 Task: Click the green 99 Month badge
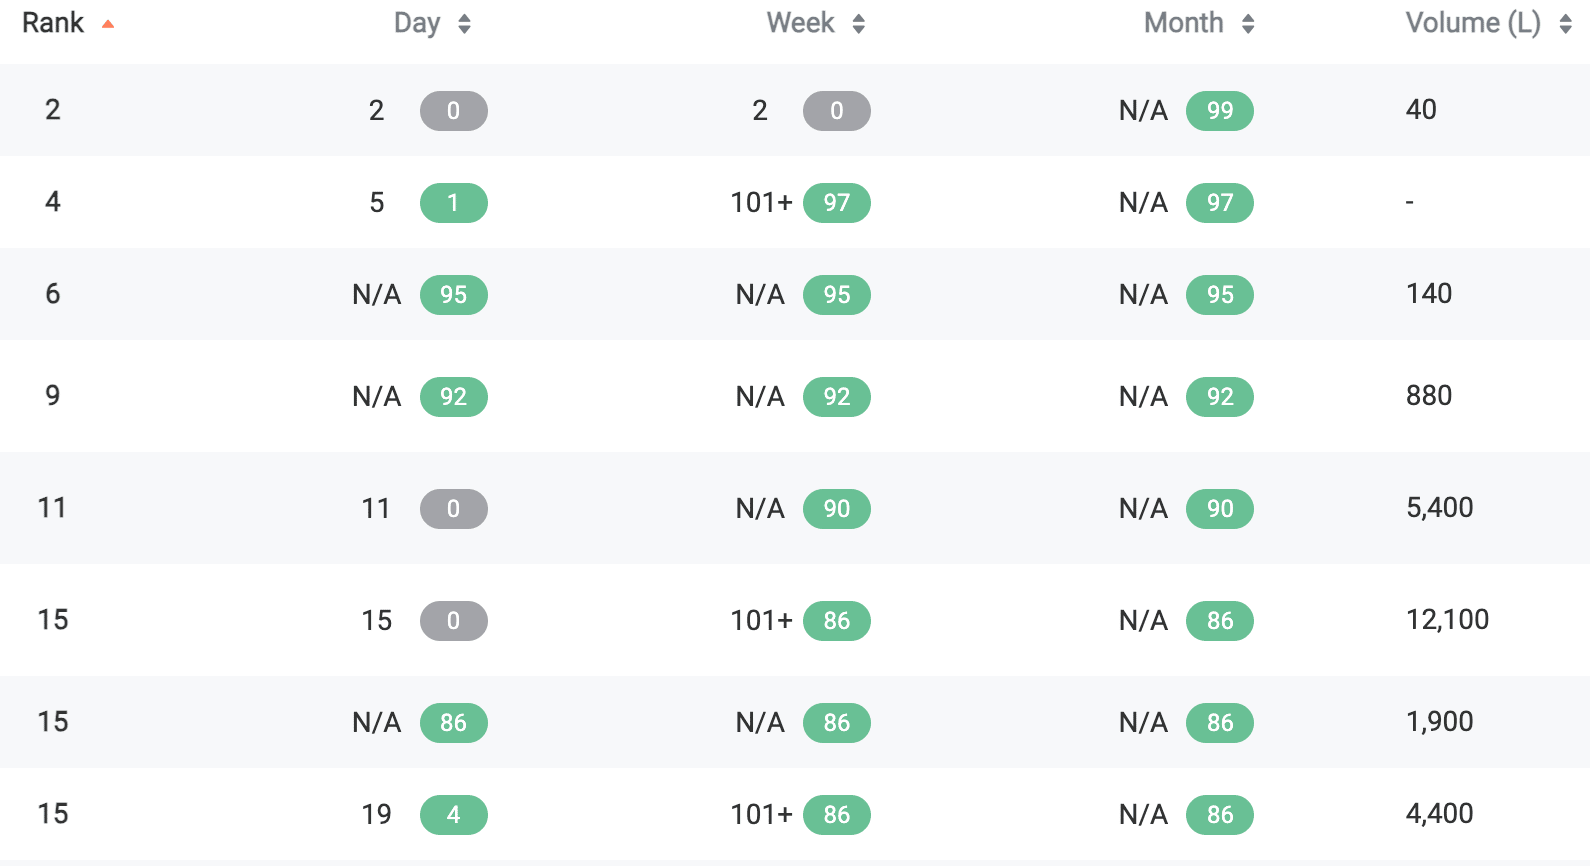click(1219, 111)
